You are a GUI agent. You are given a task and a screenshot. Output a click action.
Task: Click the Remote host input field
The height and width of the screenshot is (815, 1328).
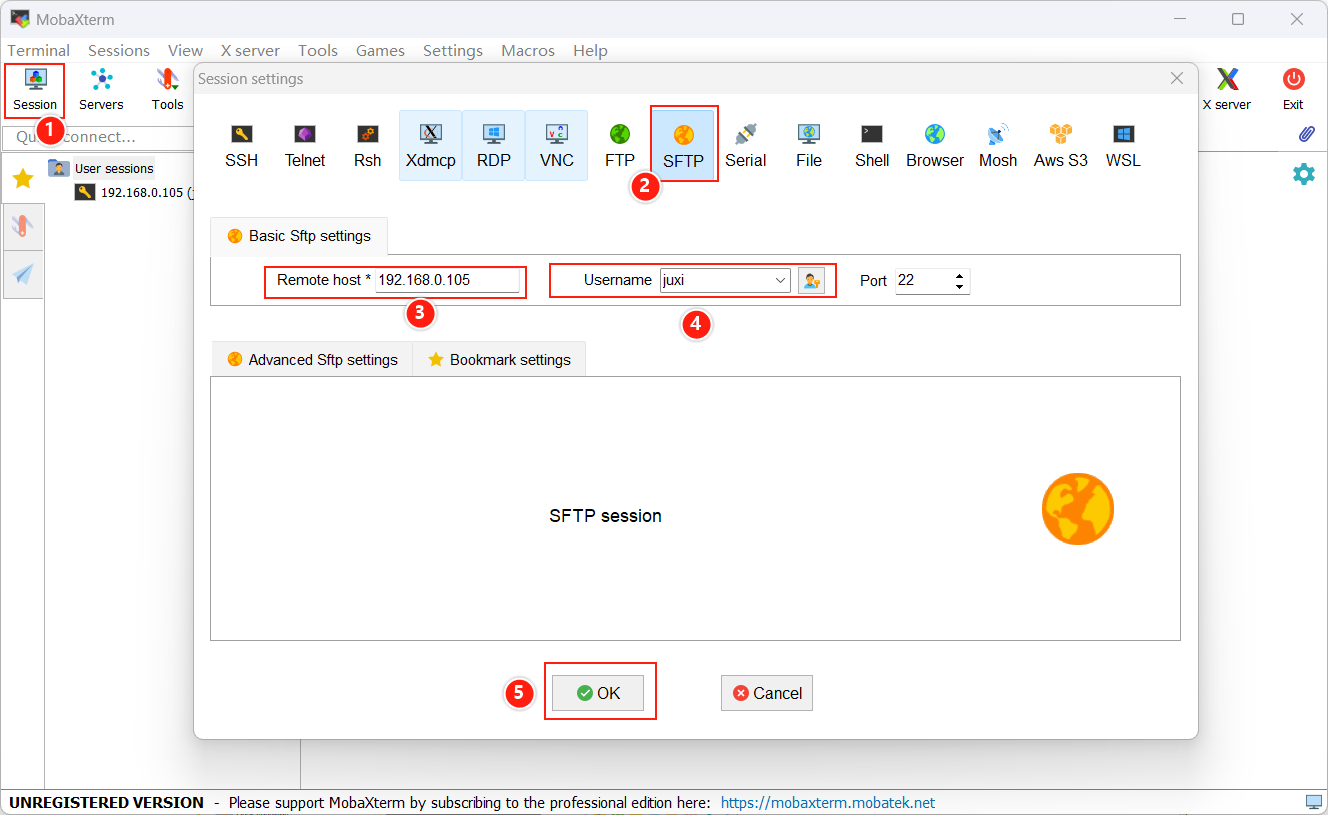(x=448, y=281)
